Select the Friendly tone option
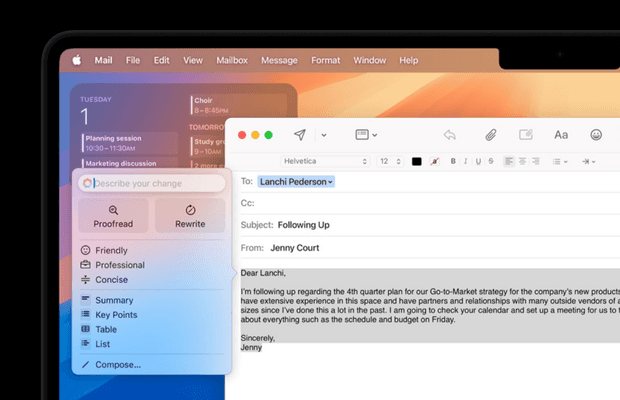620x400 pixels. pyautogui.click(x=104, y=250)
